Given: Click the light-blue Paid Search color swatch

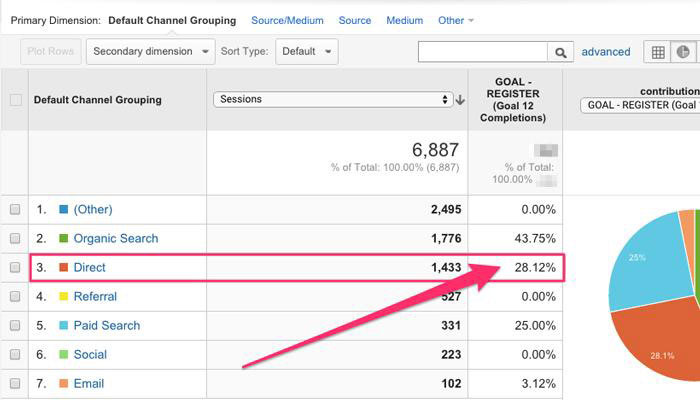Looking at the screenshot, I should pos(63,325).
